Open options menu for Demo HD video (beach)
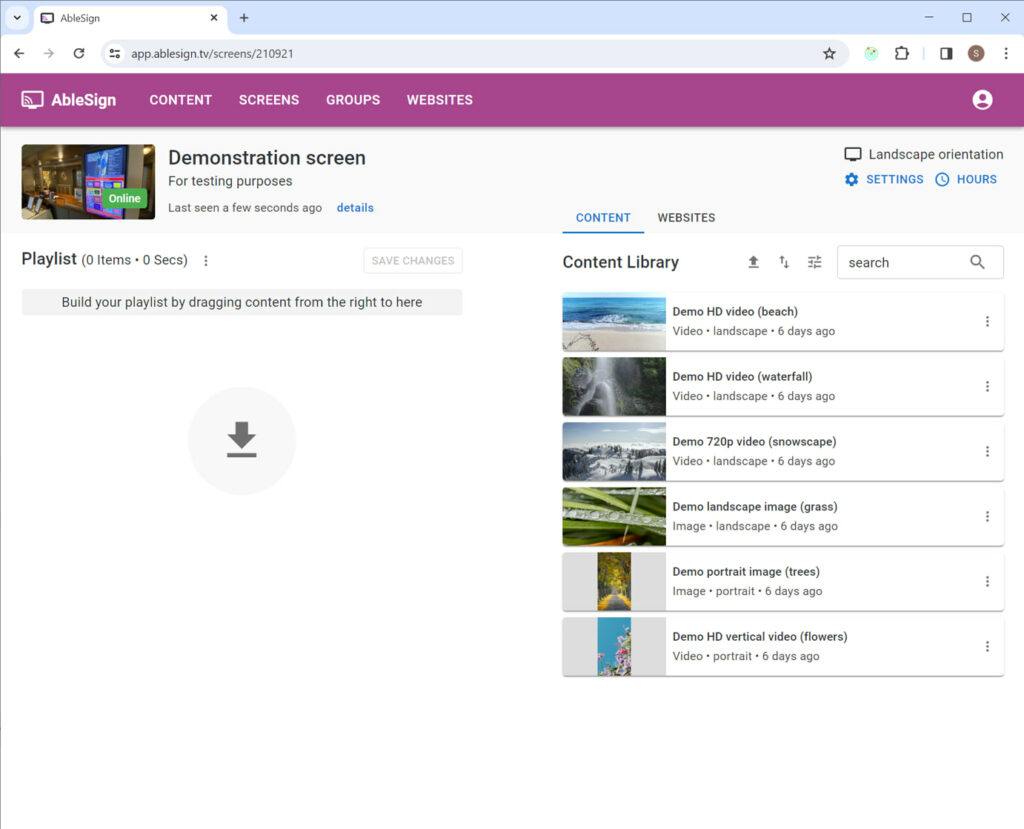Screen dimensions: 1024x829 [987, 322]
